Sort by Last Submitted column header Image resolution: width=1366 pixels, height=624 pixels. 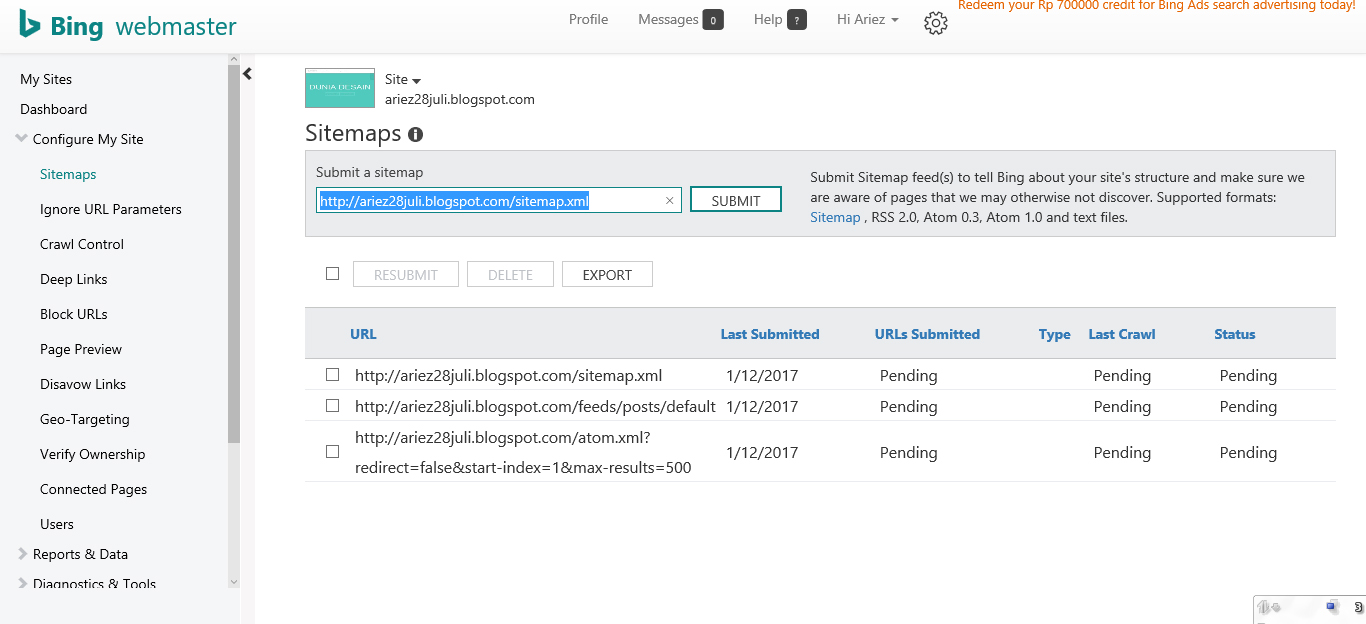pos(770,334)
